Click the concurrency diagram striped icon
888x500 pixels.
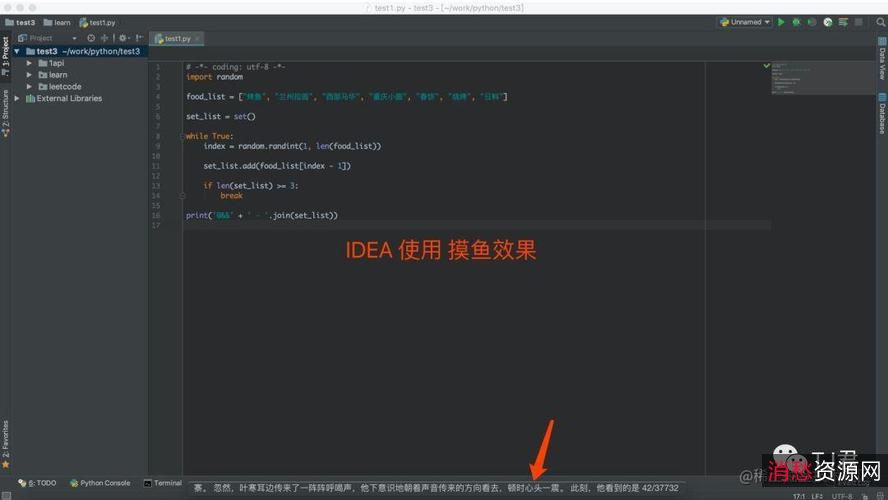click(843, 22)
